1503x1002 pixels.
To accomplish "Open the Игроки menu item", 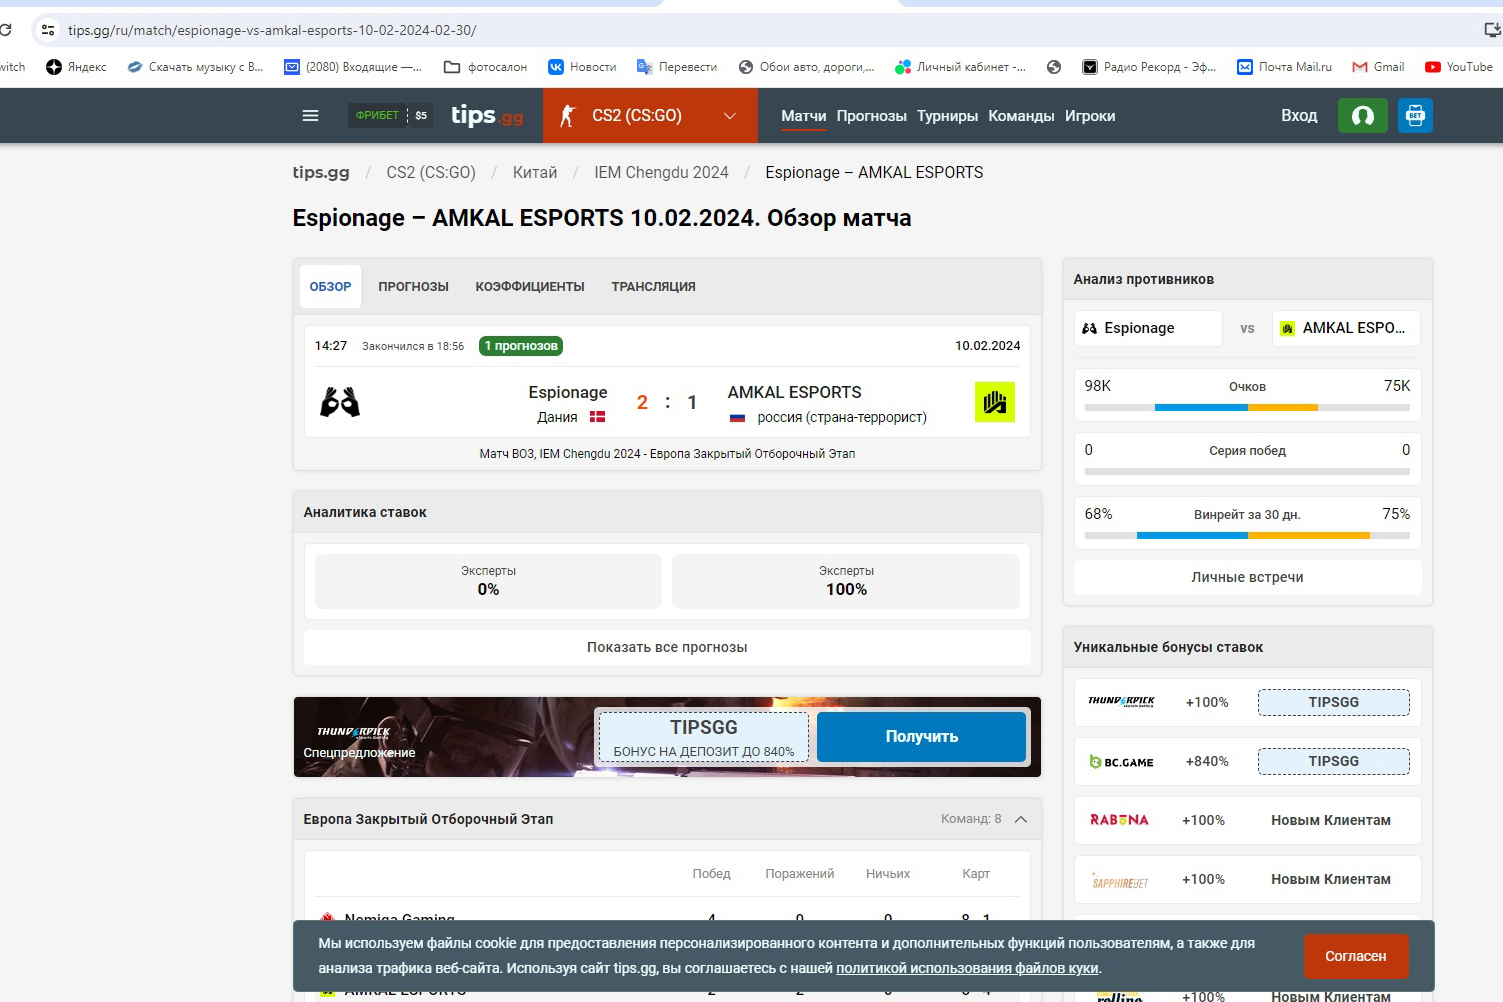I will pyautogui.click(x=1090, y=116).
